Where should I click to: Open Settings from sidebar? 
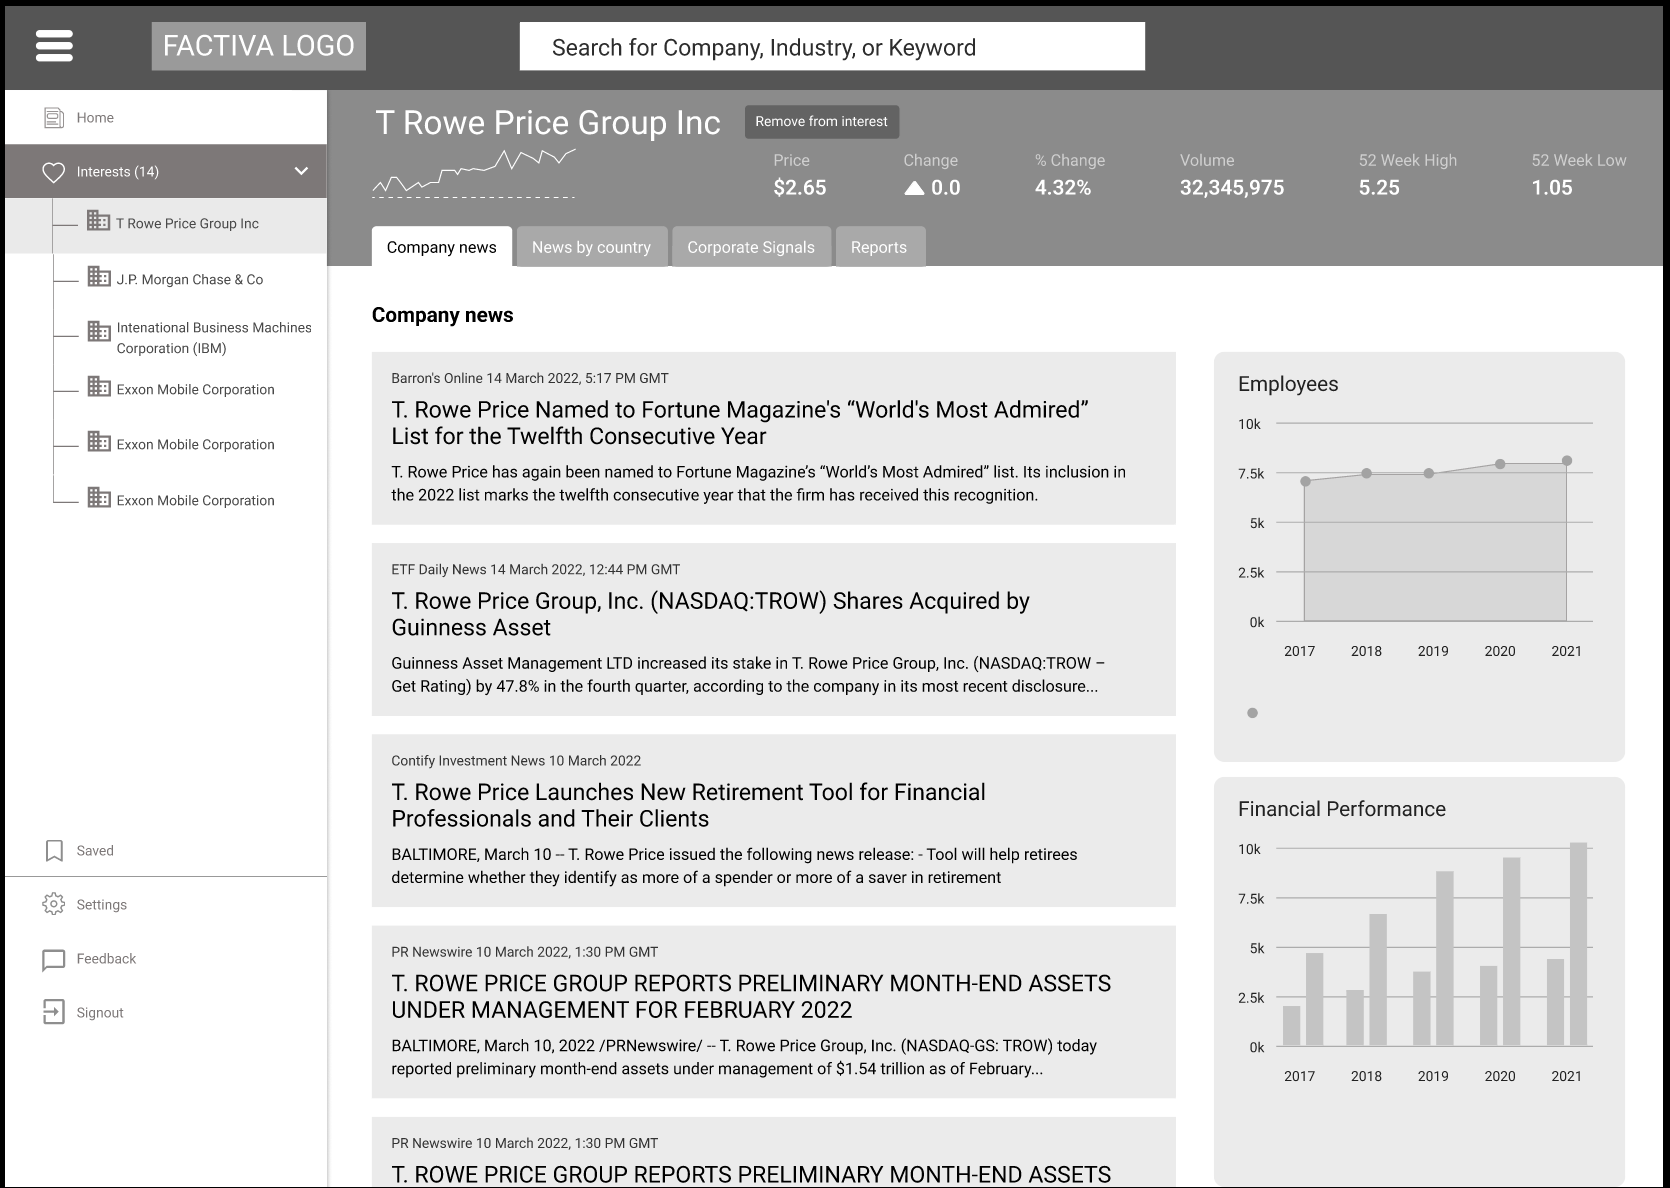click(166, 905)
